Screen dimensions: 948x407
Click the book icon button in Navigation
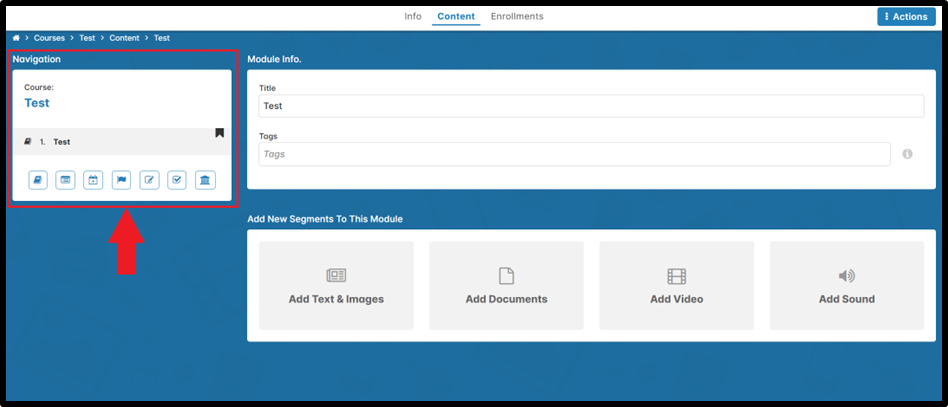37,180
